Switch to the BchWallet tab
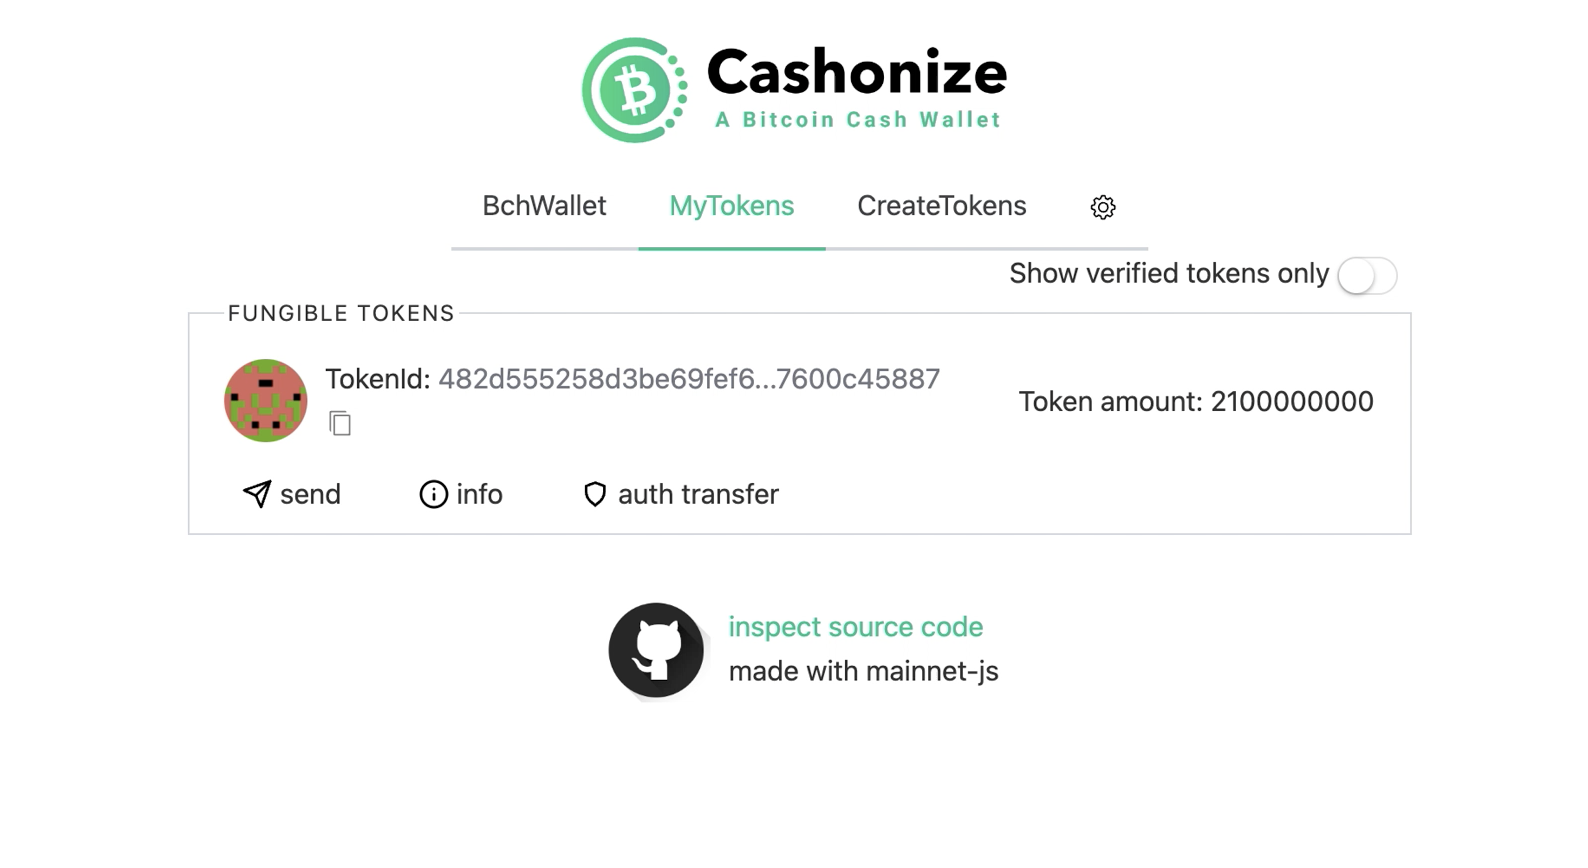This screenshot has height=868, width=1588. point(544,206)
